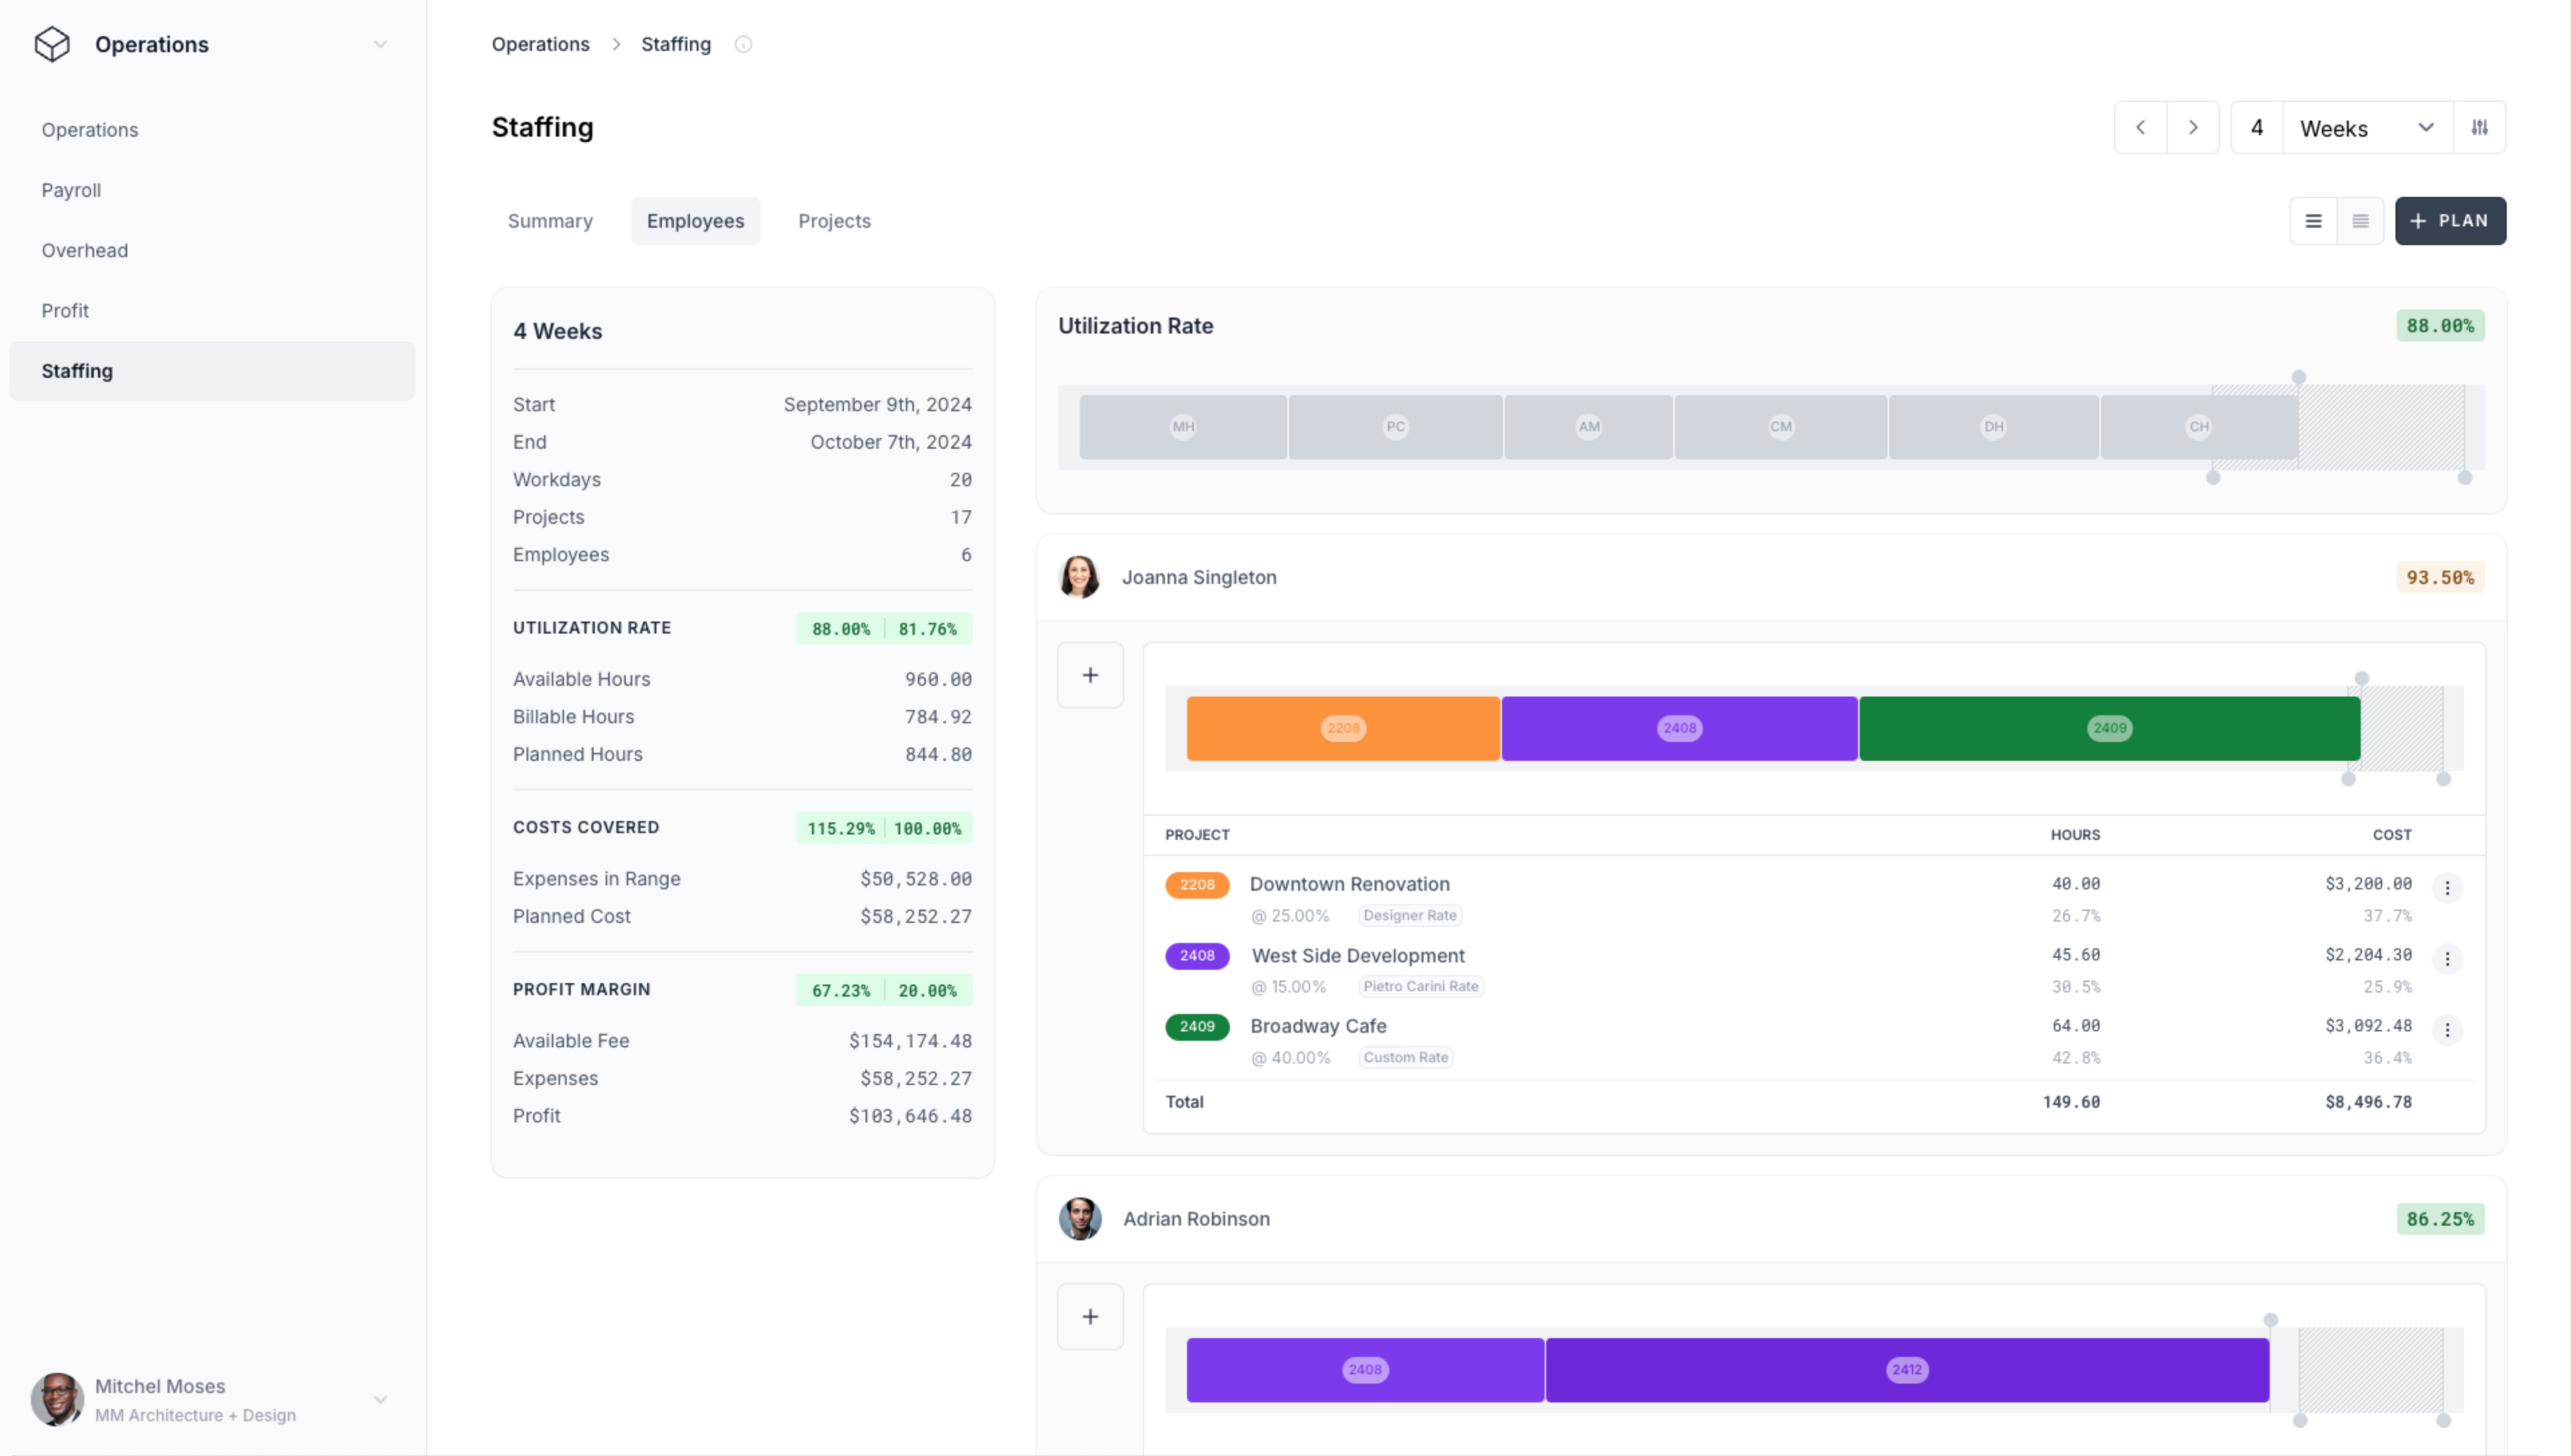2571x1456 pixels.
Task: Click the Staffing breadcrumb link
Action: 676,44
